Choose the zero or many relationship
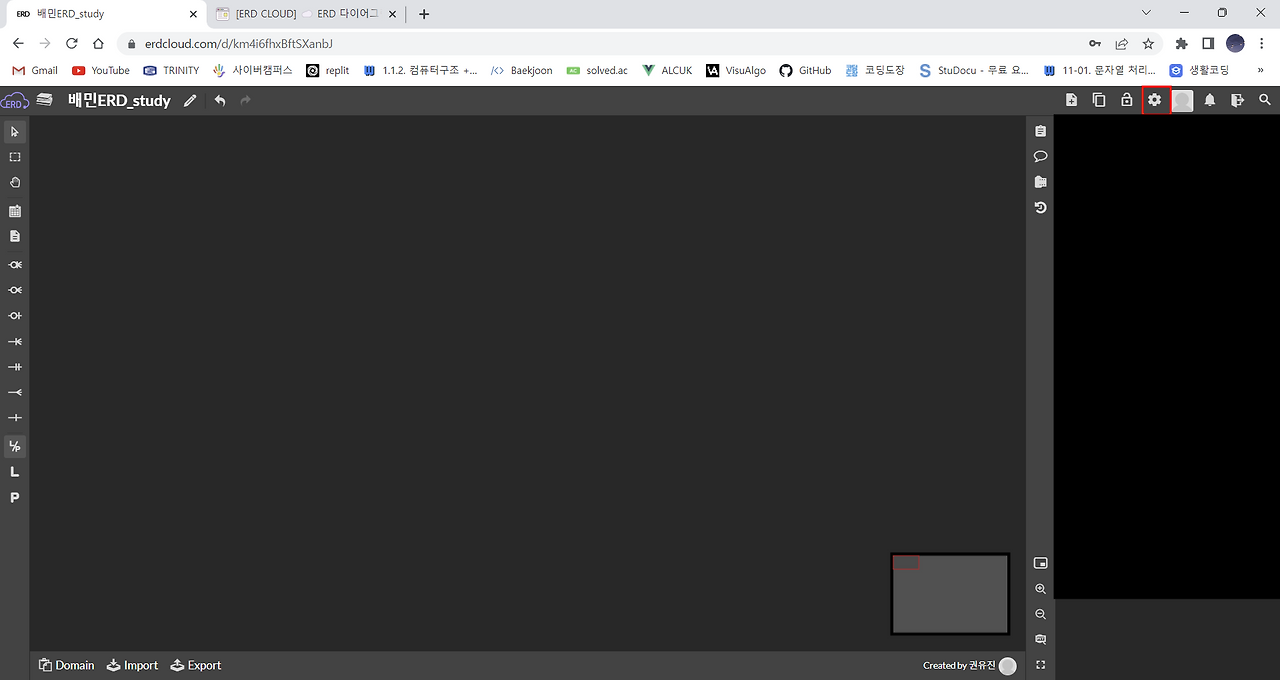The image size is (1280, 680). pyautogui.click(x=15, y=290)
